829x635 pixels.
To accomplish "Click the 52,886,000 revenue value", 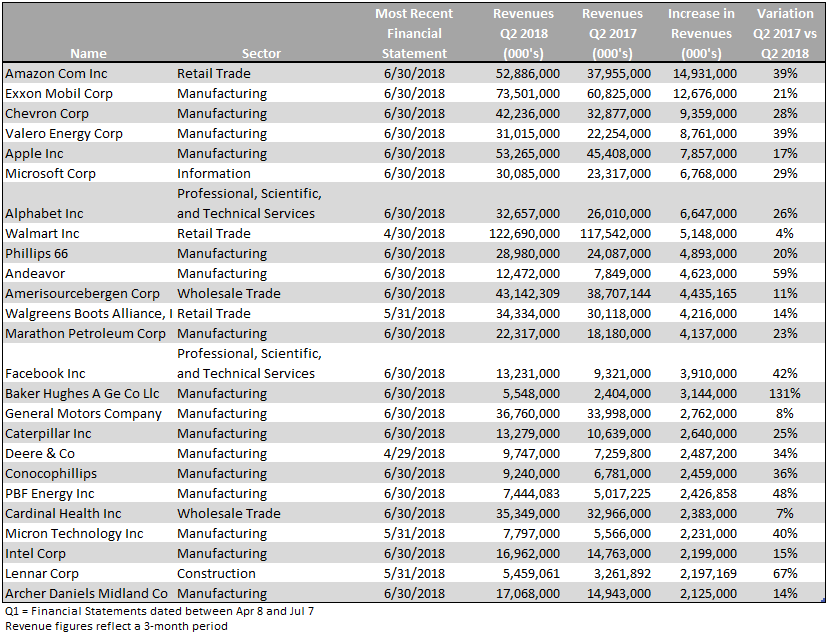I will (x=528, y=73).
